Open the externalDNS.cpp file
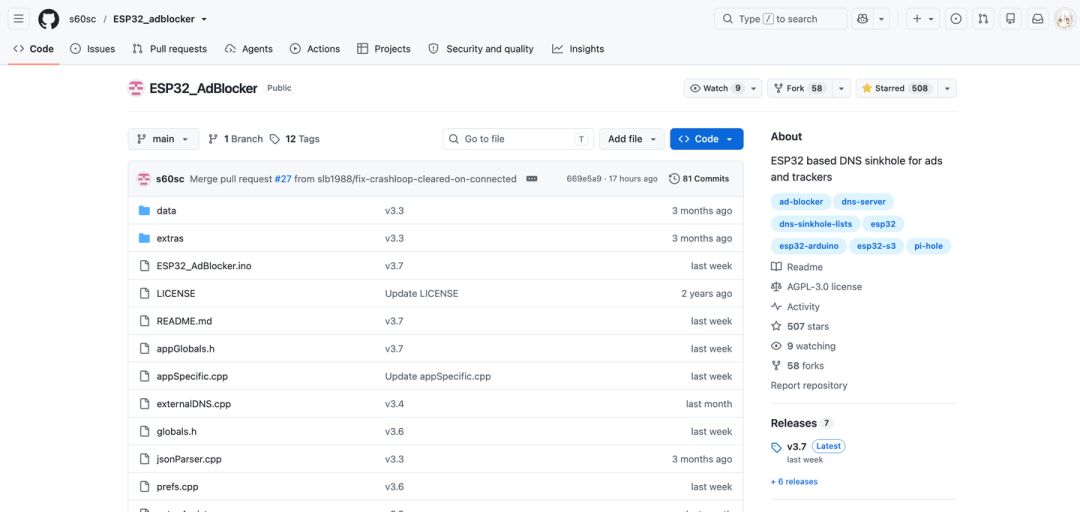The image size is (1080, 512). [x=194, y=404]
